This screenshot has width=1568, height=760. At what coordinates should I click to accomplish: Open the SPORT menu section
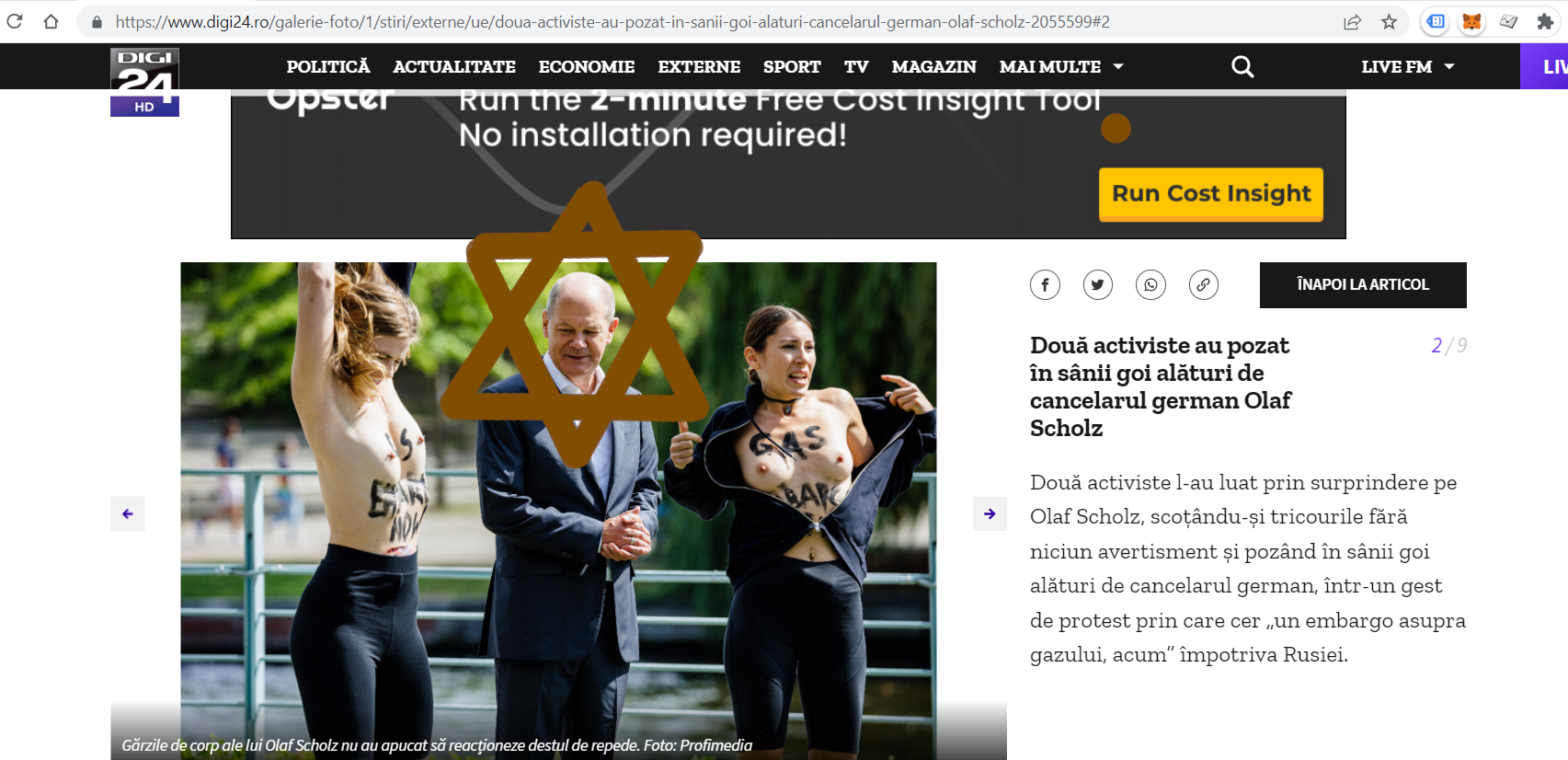[792, 67]
